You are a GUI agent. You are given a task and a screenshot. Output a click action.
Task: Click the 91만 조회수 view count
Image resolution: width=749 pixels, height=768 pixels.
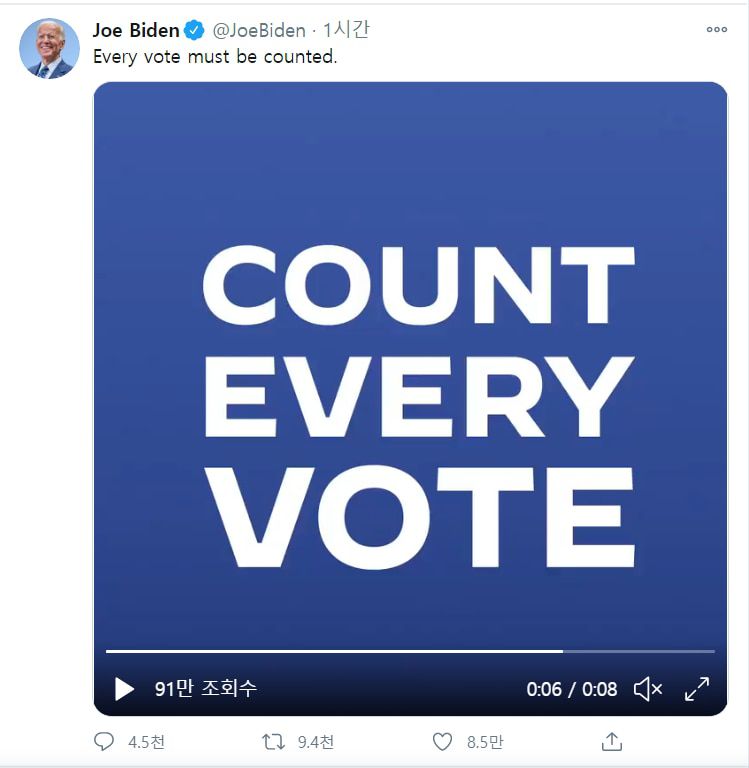coord(205,689)
